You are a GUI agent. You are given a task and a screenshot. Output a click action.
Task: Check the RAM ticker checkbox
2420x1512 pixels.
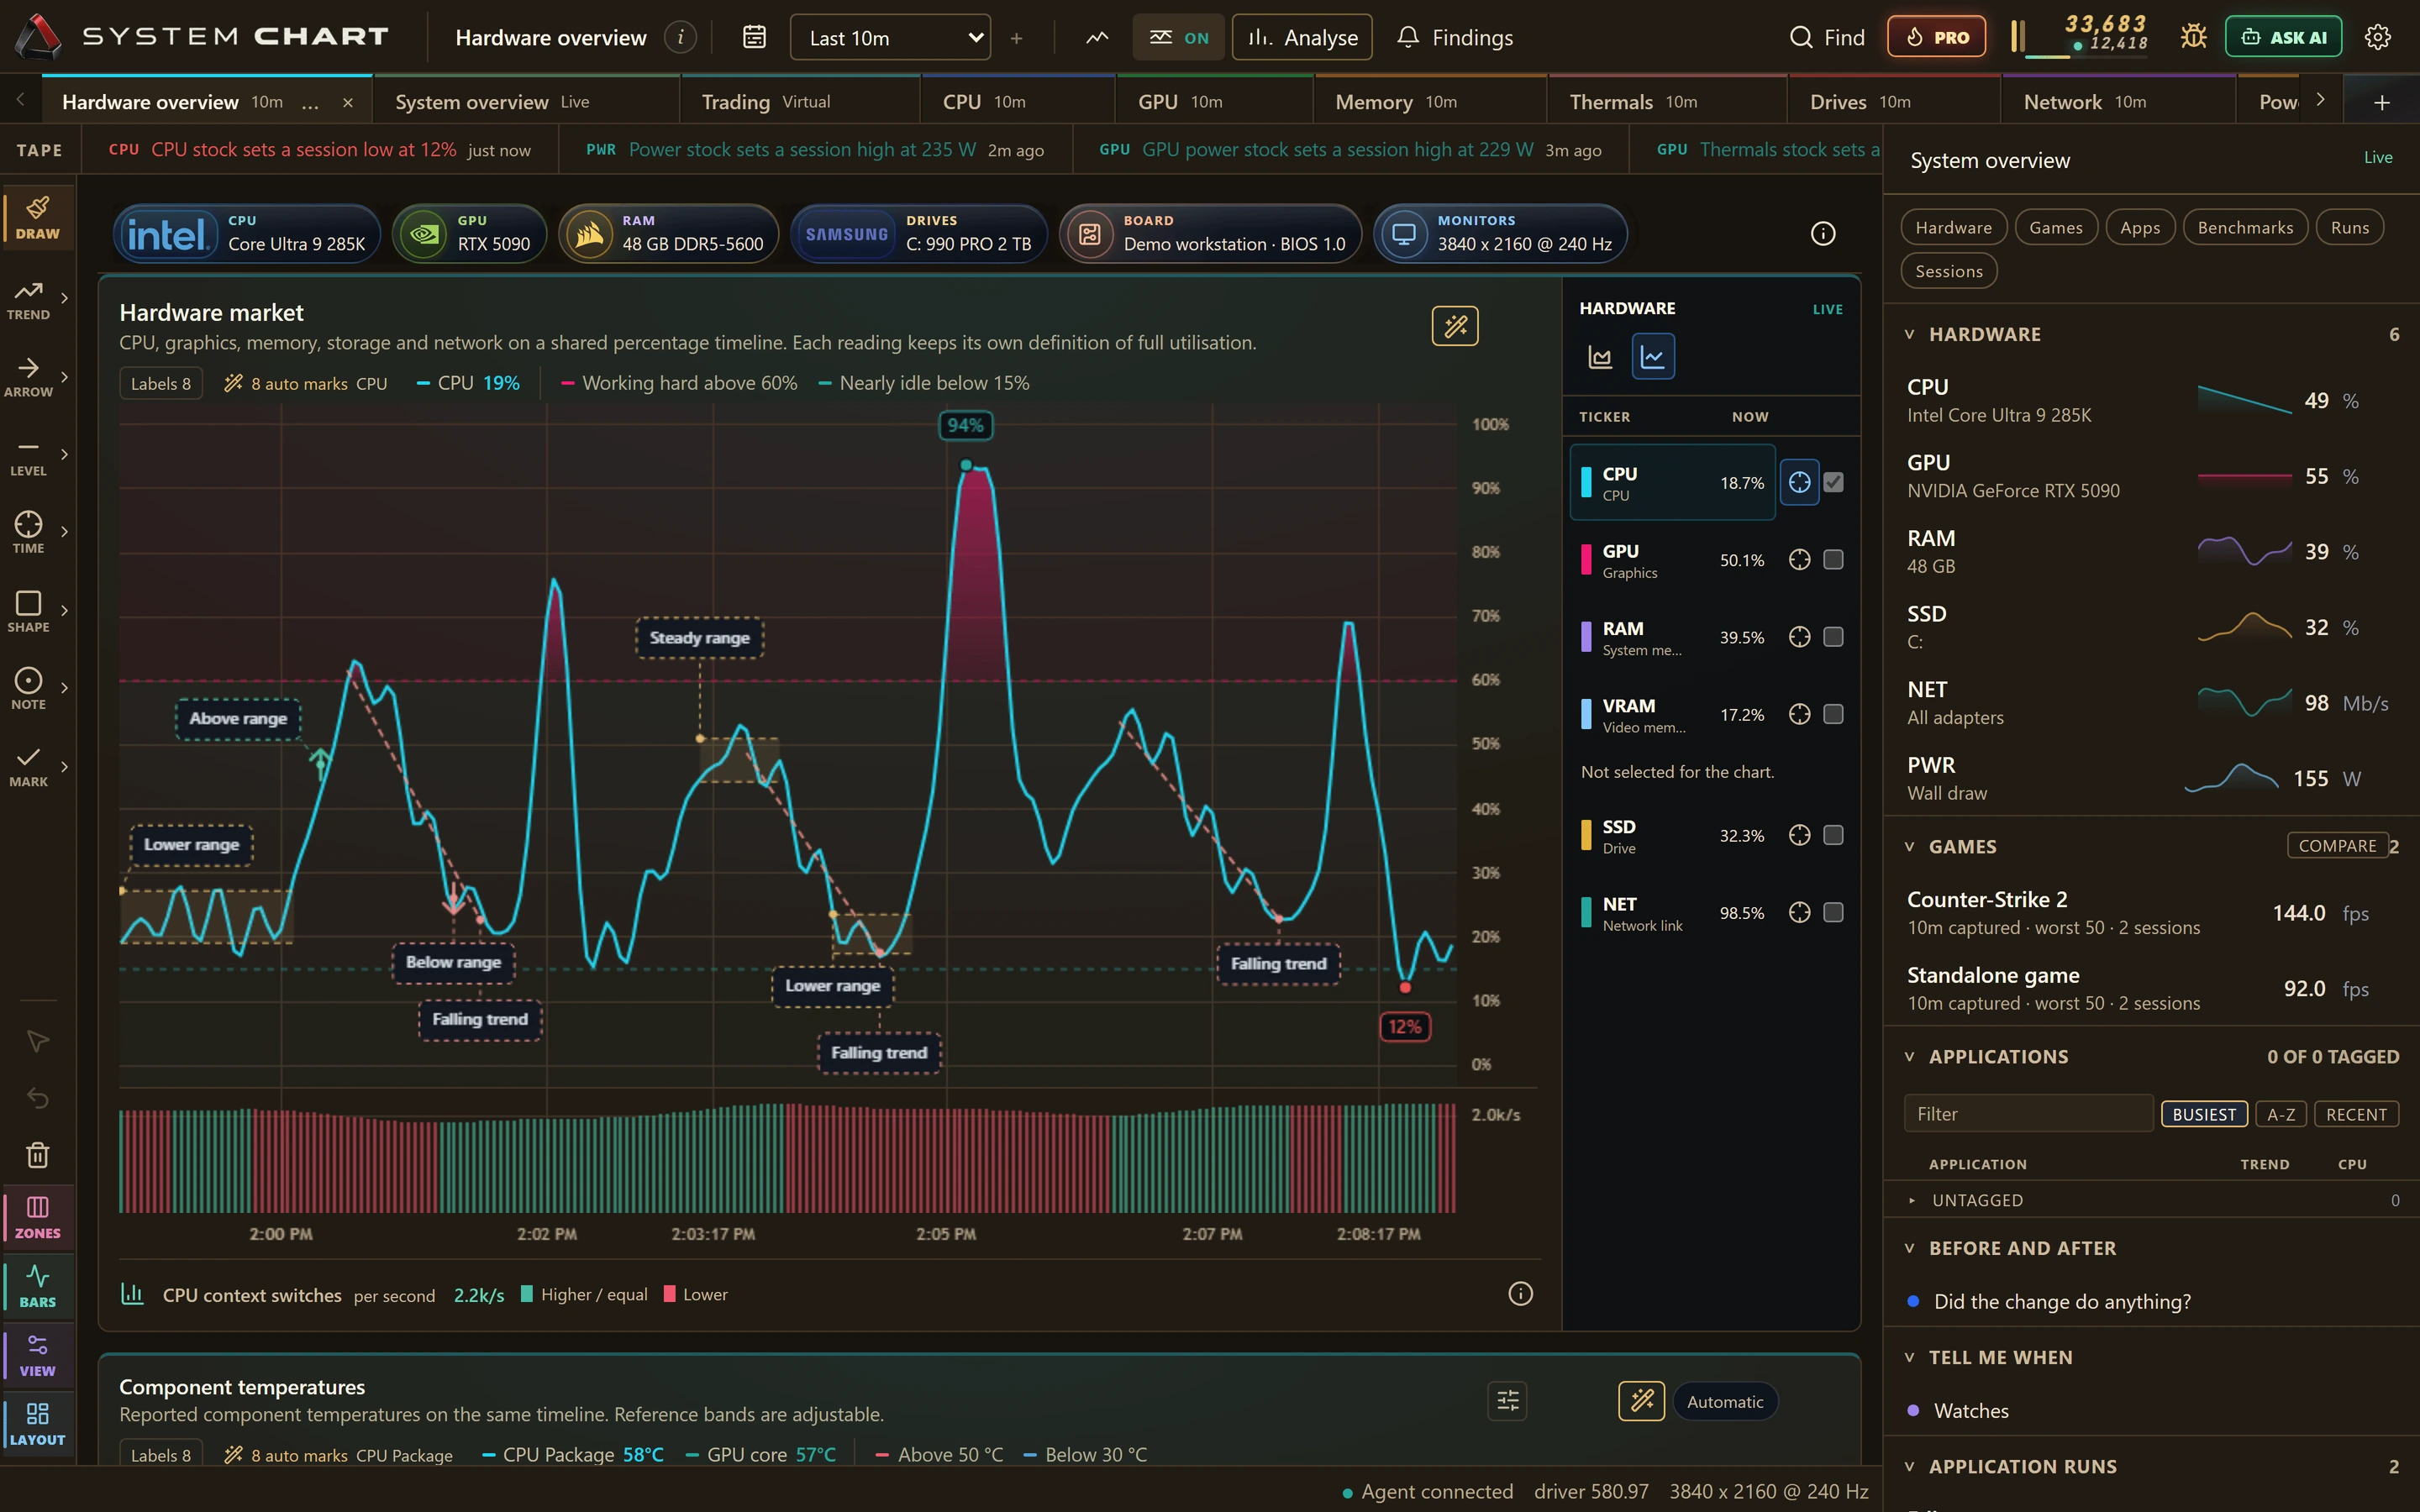[1833, 637]
